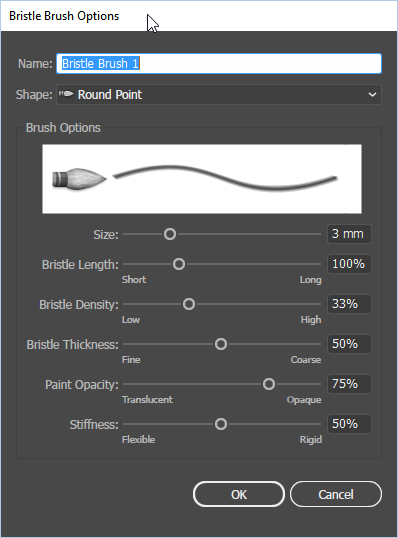Confirm brush settings with OK button
The width and height of the screenshot is (398, 538).
tap(239, 494)
